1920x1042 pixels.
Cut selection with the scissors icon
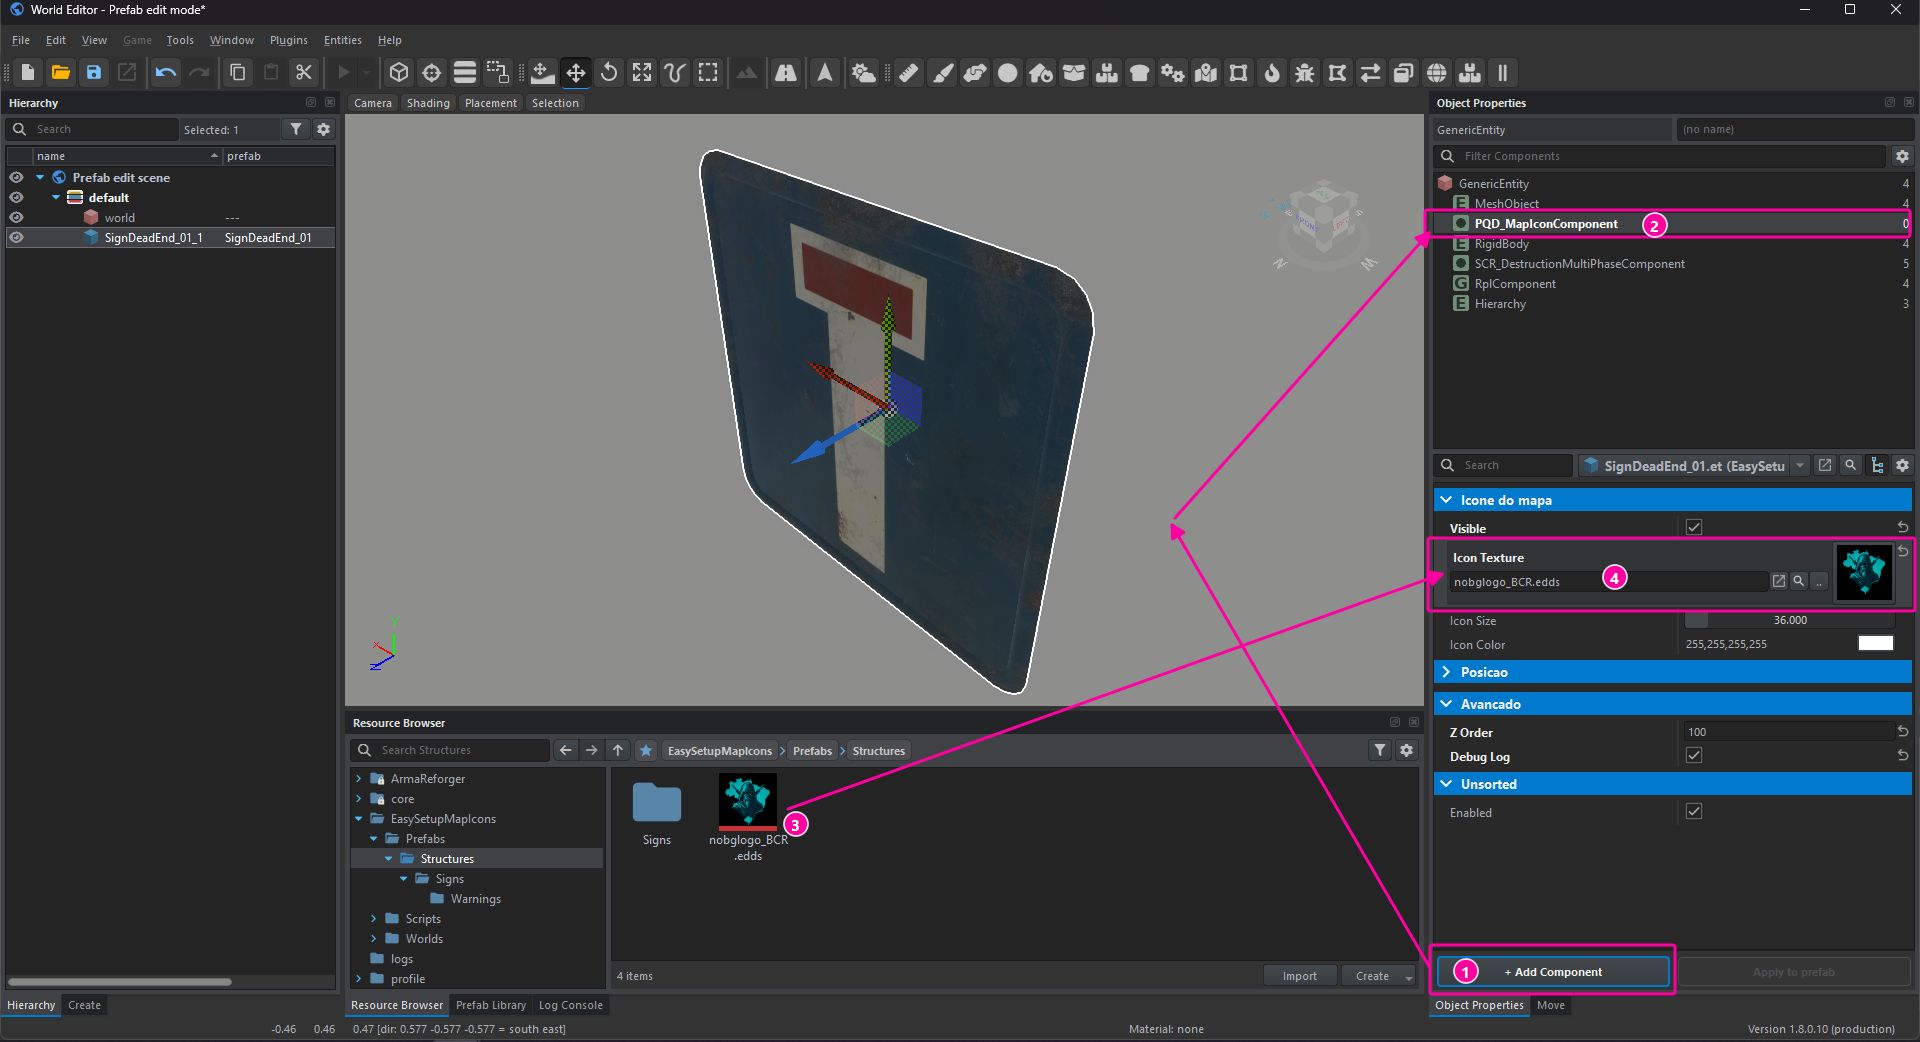(x=303, y=72)
